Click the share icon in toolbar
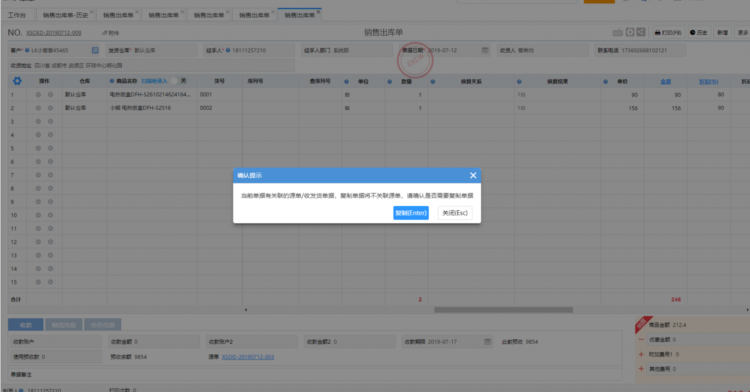 (641, 32)
